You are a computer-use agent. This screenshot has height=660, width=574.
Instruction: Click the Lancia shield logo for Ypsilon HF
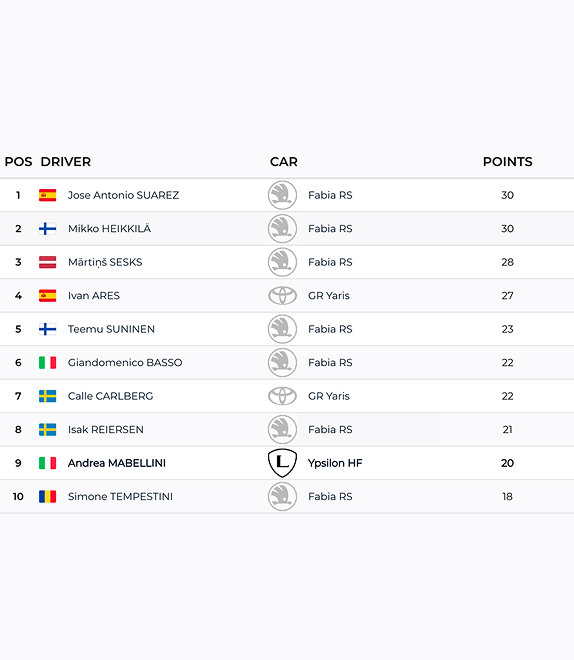(282, 463)
